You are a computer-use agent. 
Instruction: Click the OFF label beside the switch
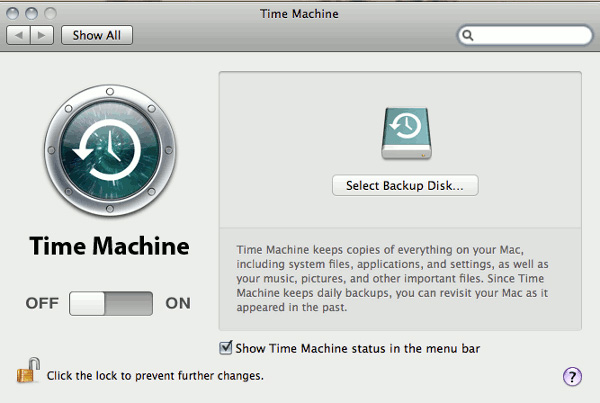click(x=42, y=303)
